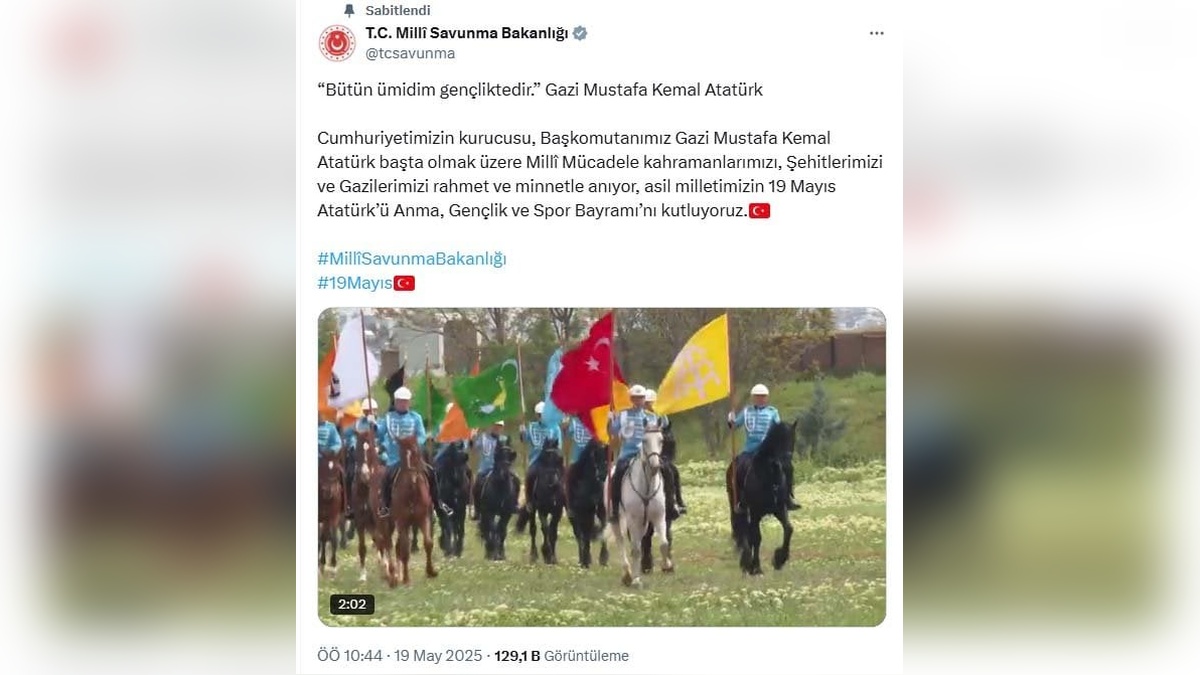1200x675 pixels.
Task: Open the #MillîSavunmaBakanlığı hashtag
Action: [x=412, y=259]
